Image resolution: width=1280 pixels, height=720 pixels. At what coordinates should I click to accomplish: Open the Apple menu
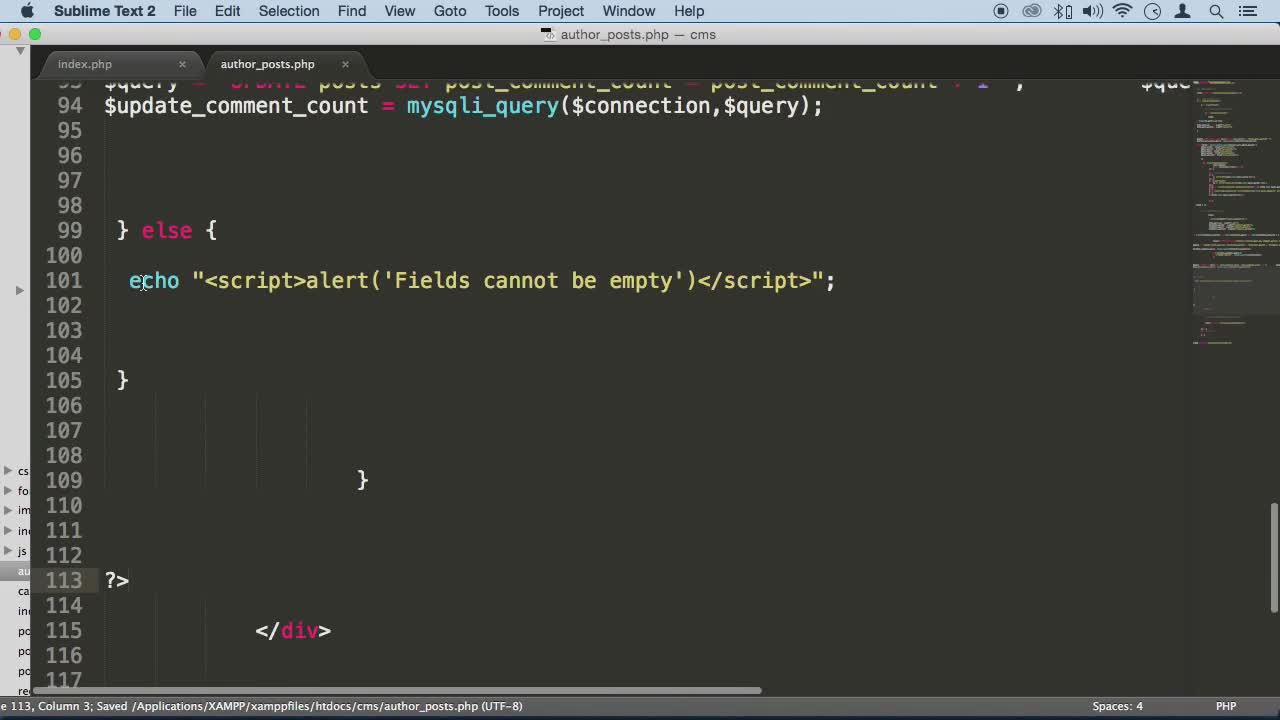click(x=27, y=11)
